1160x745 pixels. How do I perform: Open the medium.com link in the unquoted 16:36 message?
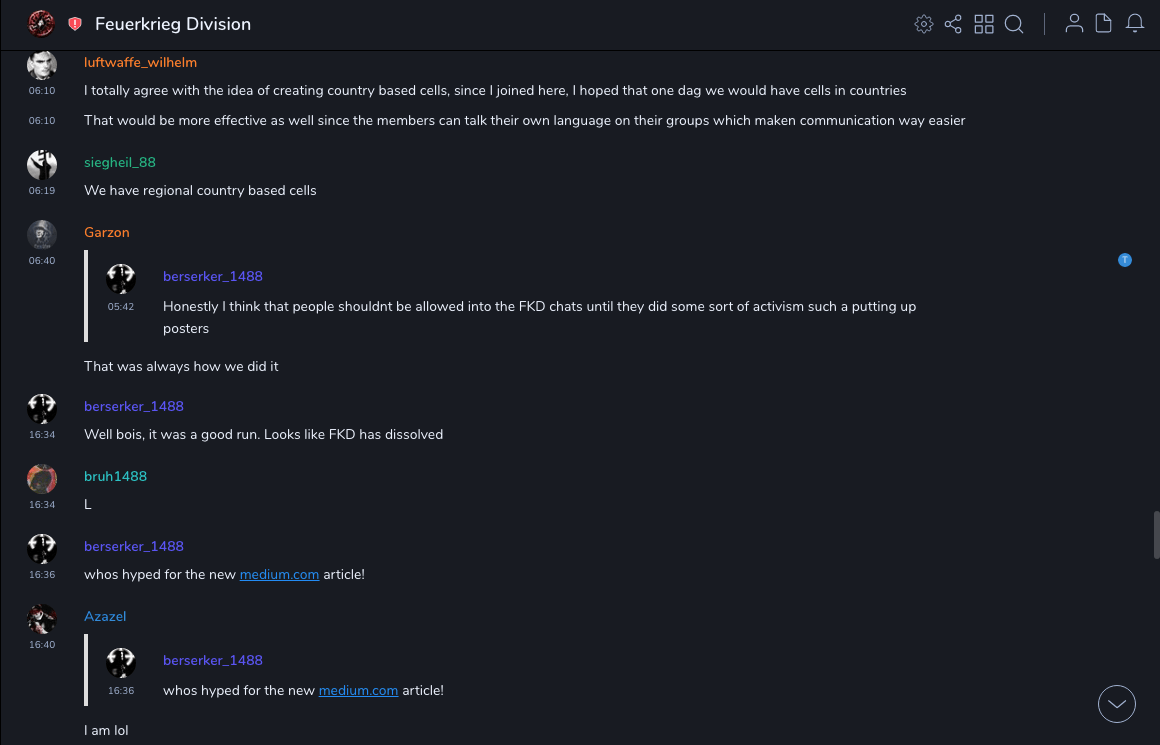[279, 575]
